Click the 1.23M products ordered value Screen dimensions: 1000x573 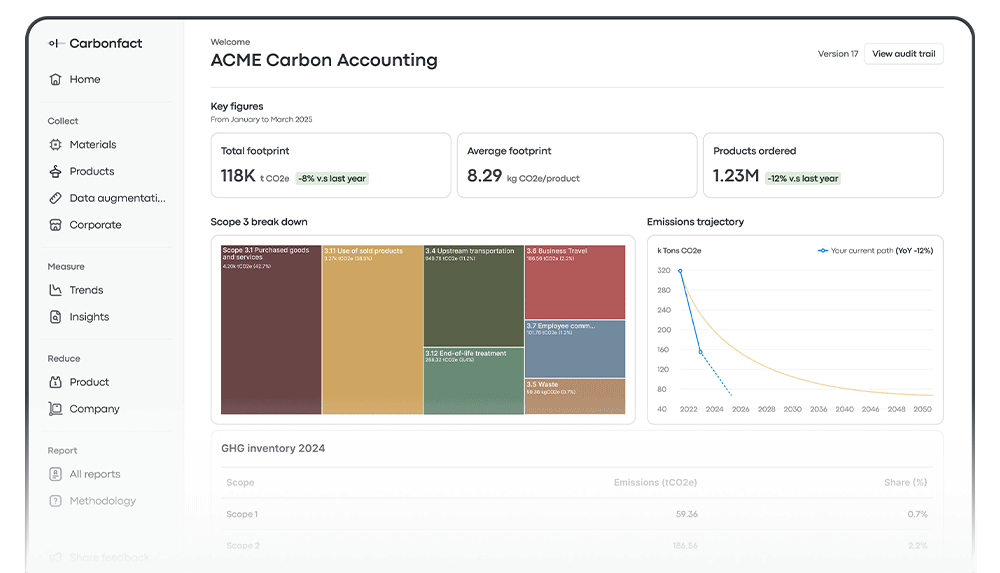pyautogui.click(x=736, y=175)
